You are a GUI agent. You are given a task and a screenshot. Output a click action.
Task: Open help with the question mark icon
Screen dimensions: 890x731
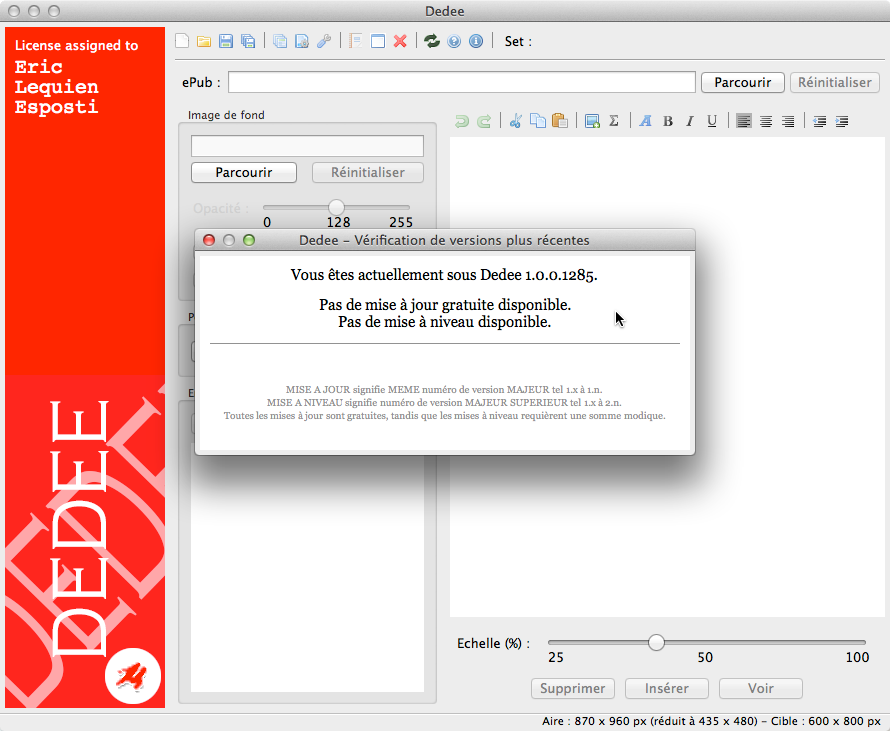(454, 41)
